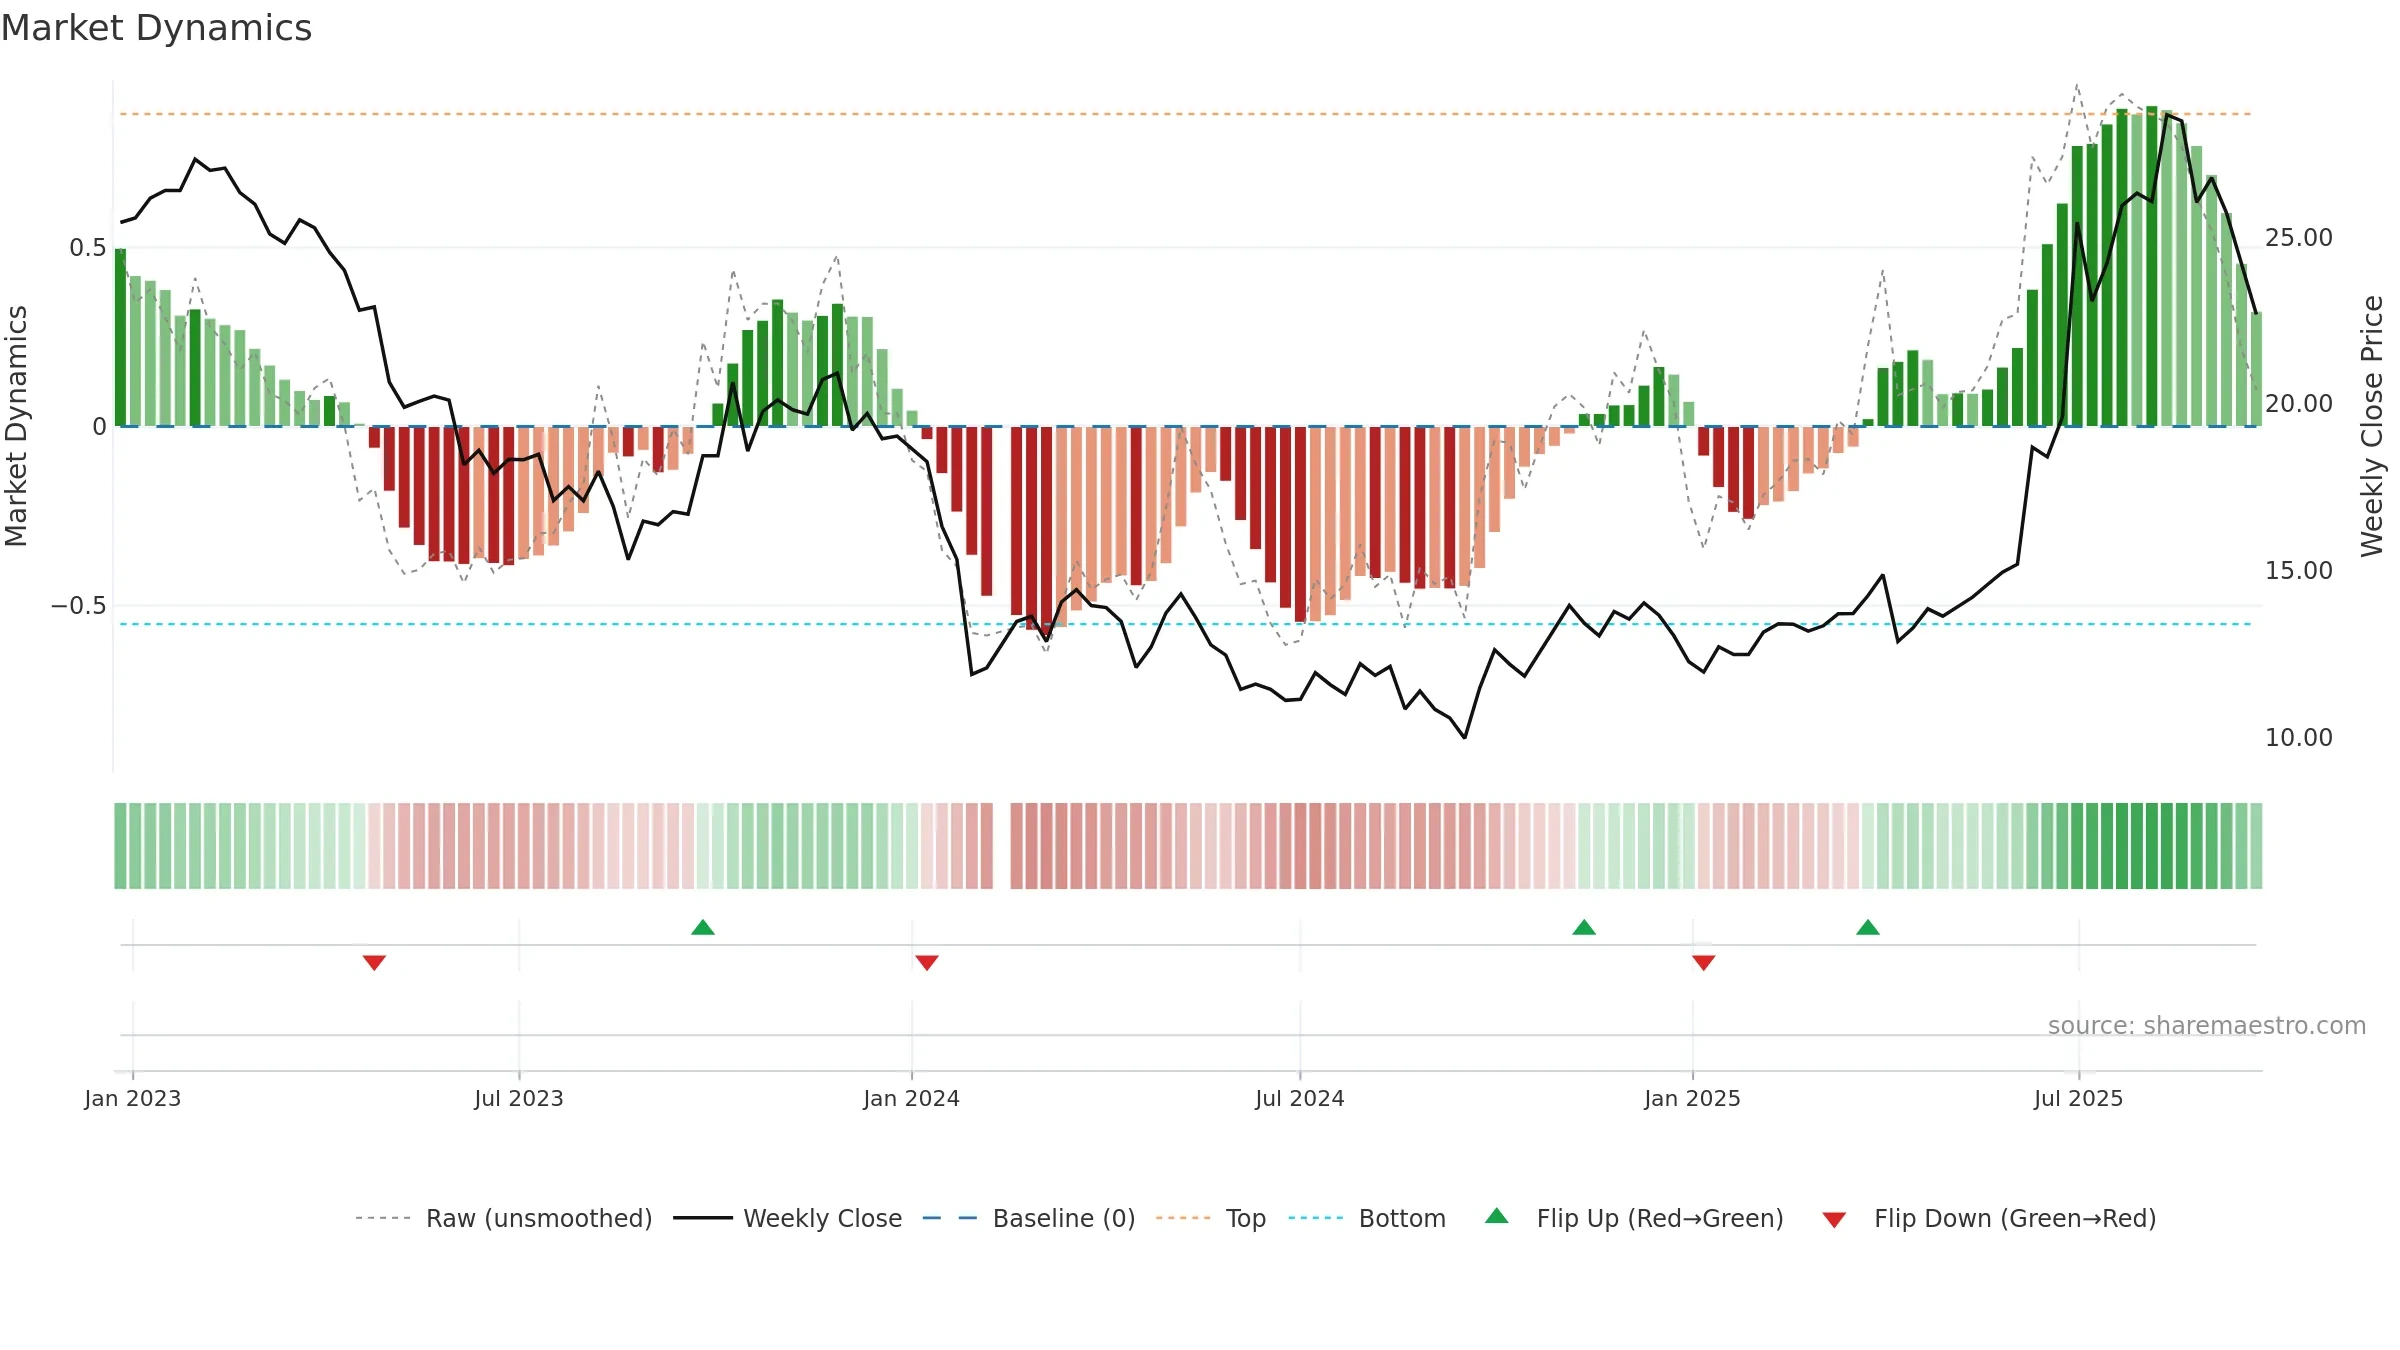Click the Jul 2025 axis label
The image size is (2400, 1350).
(x=2079, y=1098)
